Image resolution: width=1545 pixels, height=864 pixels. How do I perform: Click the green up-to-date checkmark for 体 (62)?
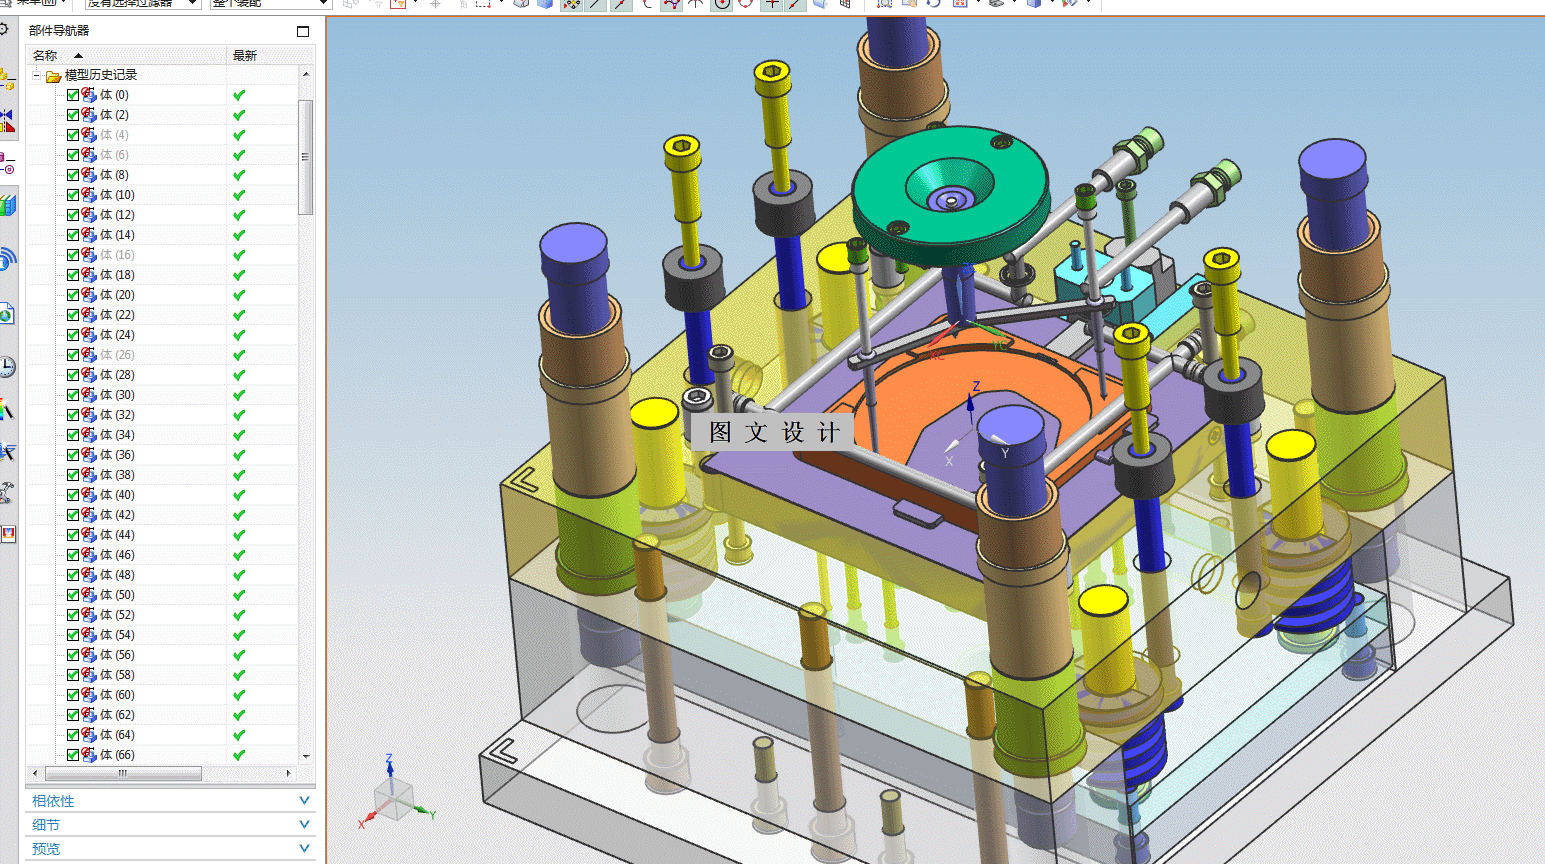pyautogui.click(x=239, y=715)
